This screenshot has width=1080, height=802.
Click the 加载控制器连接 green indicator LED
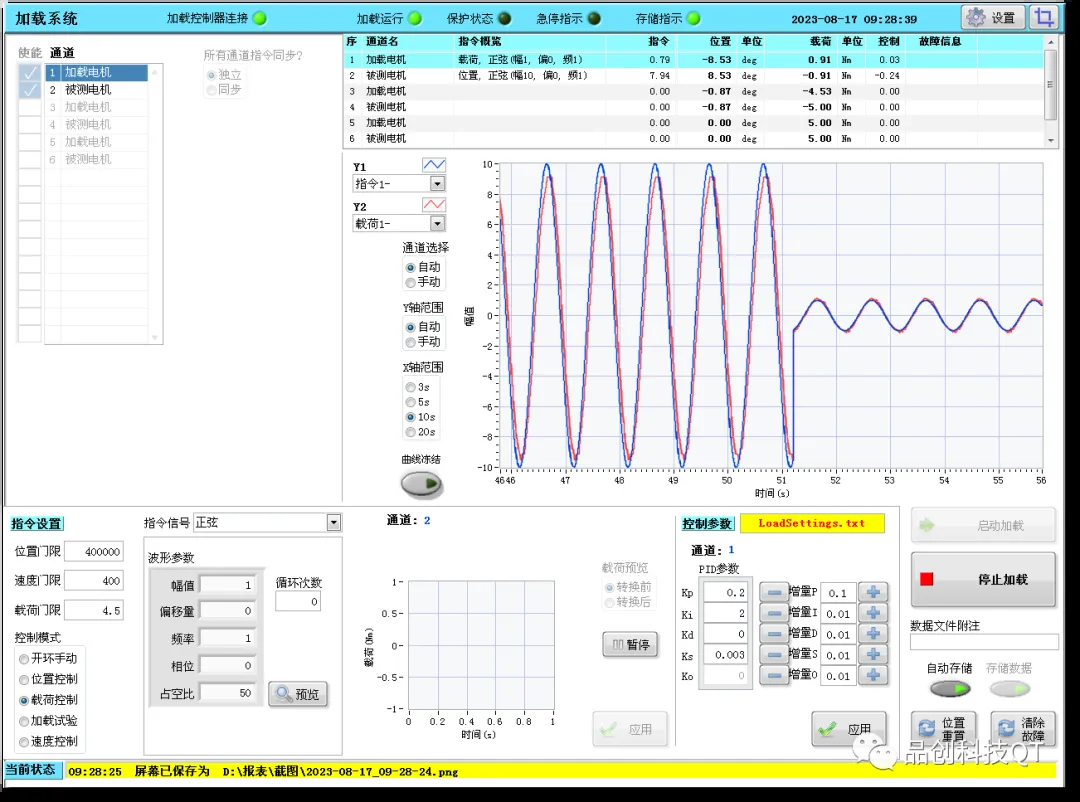point(260,19)
